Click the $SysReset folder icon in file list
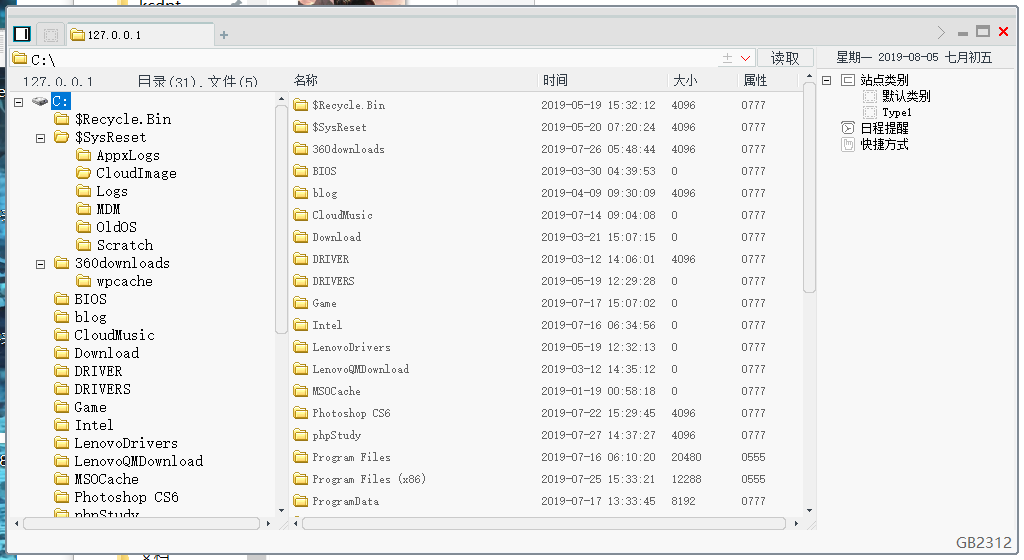The height and width of the screenshot is (560, 1024). [300, 127]
